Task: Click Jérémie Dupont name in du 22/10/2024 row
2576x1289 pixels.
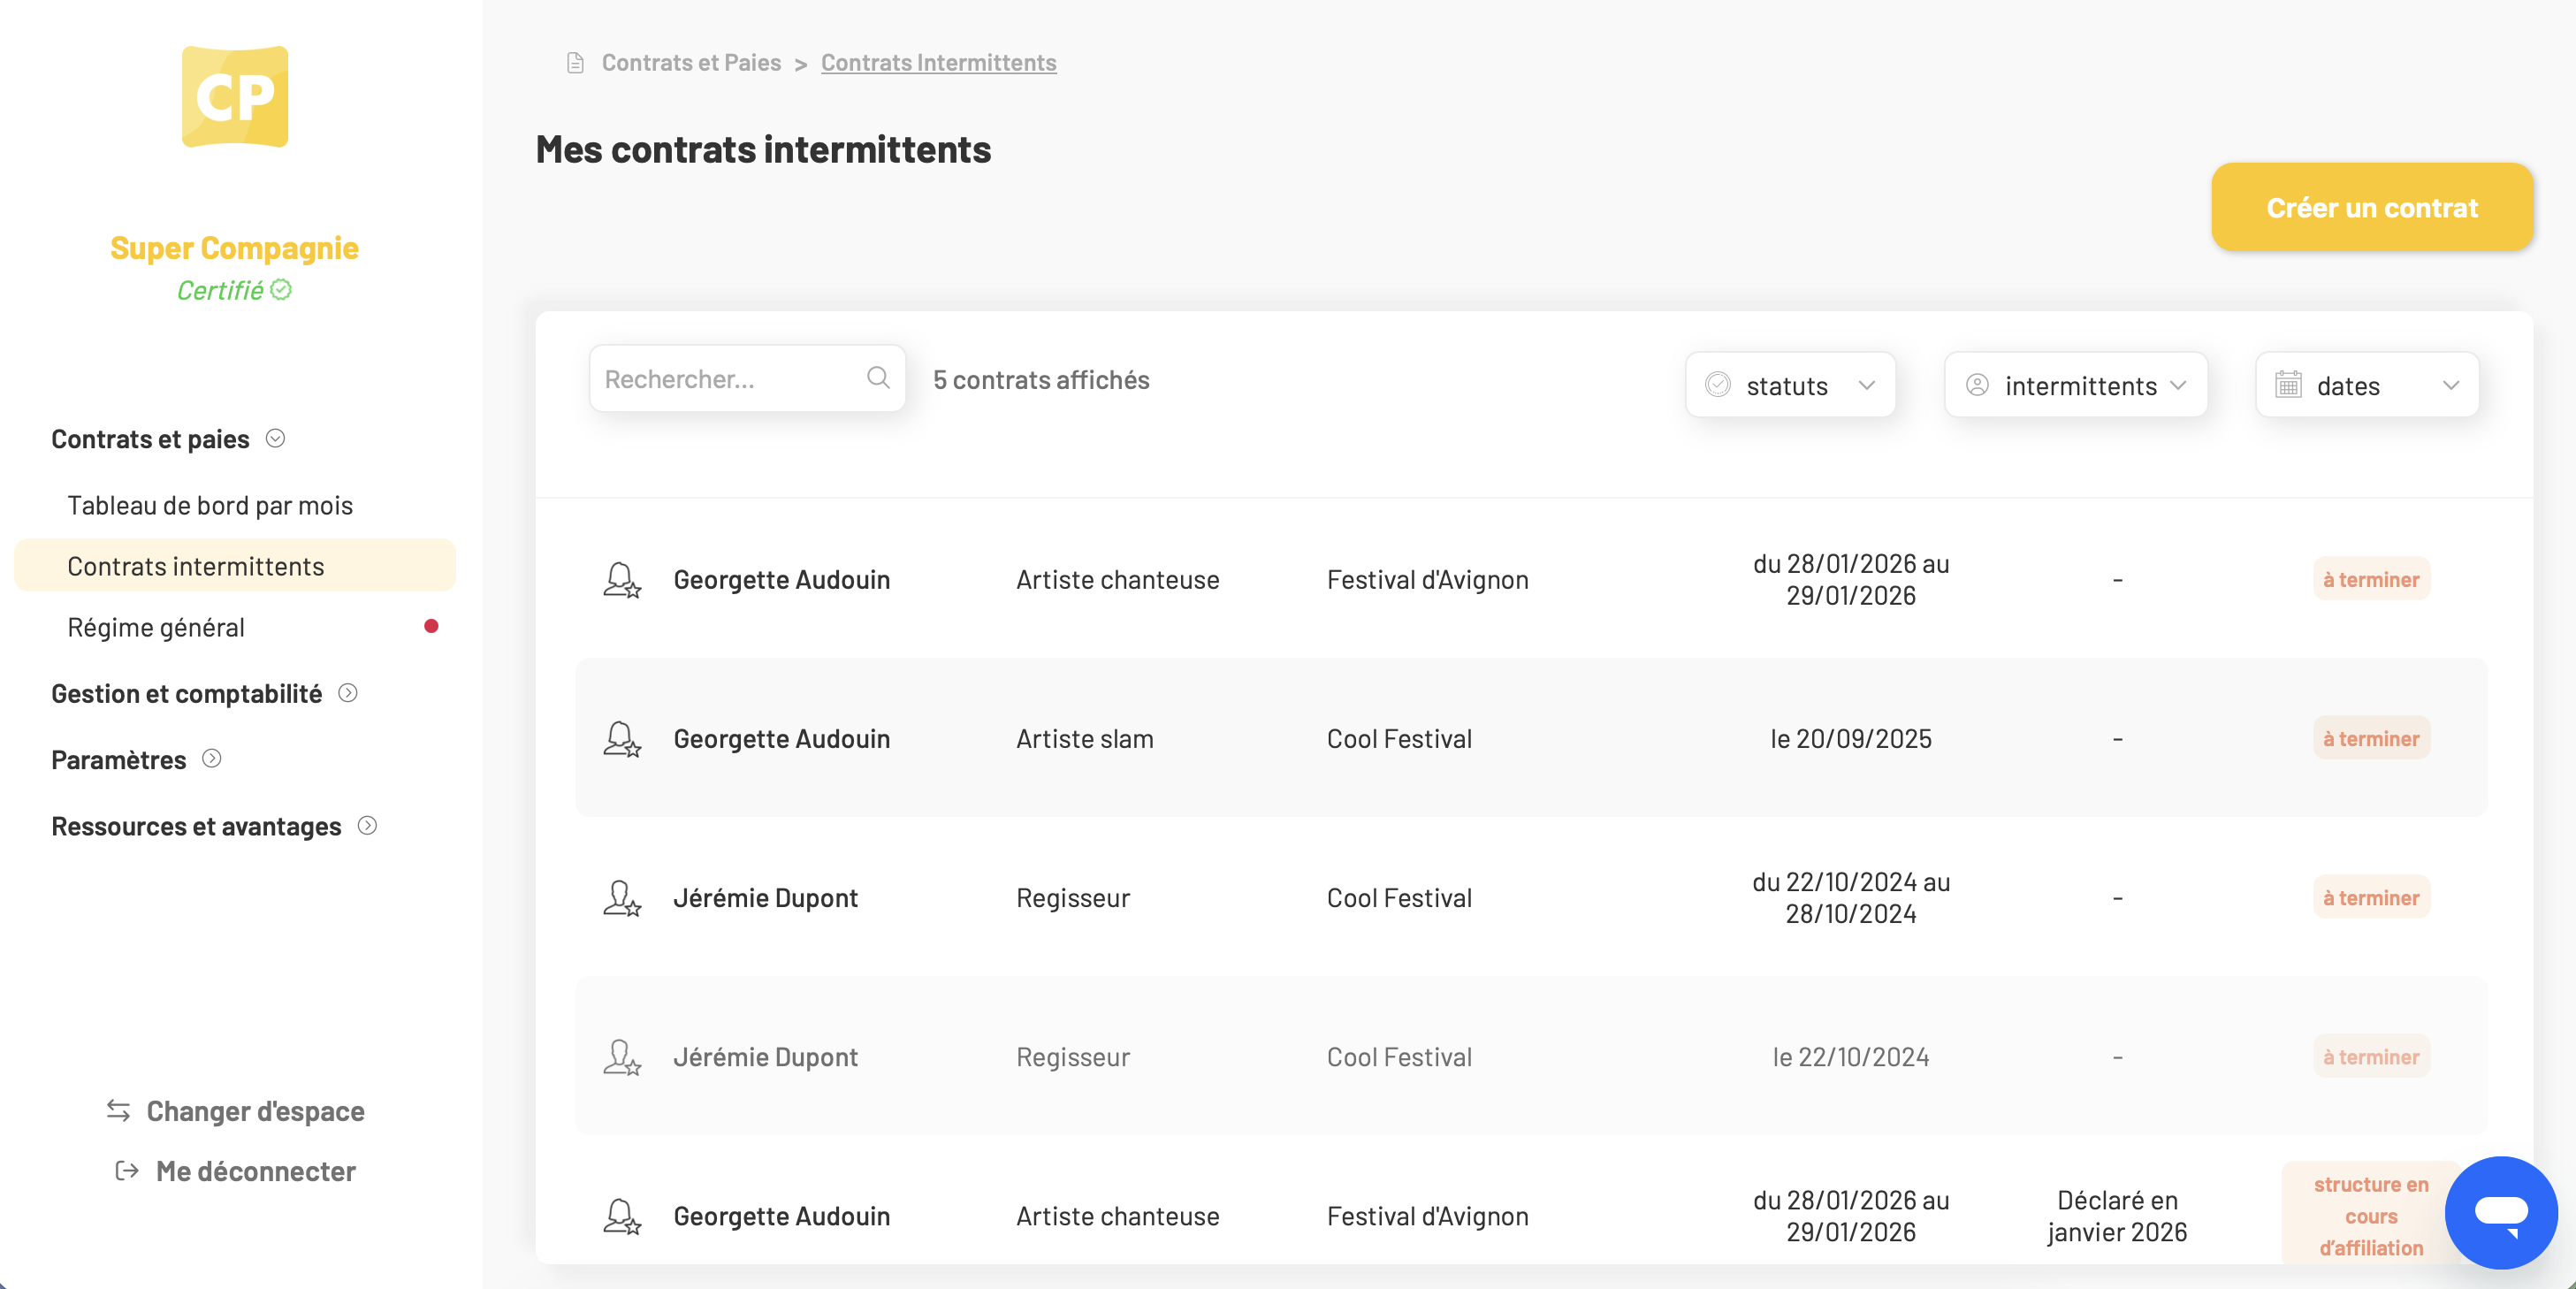Action: click(765, 897)
